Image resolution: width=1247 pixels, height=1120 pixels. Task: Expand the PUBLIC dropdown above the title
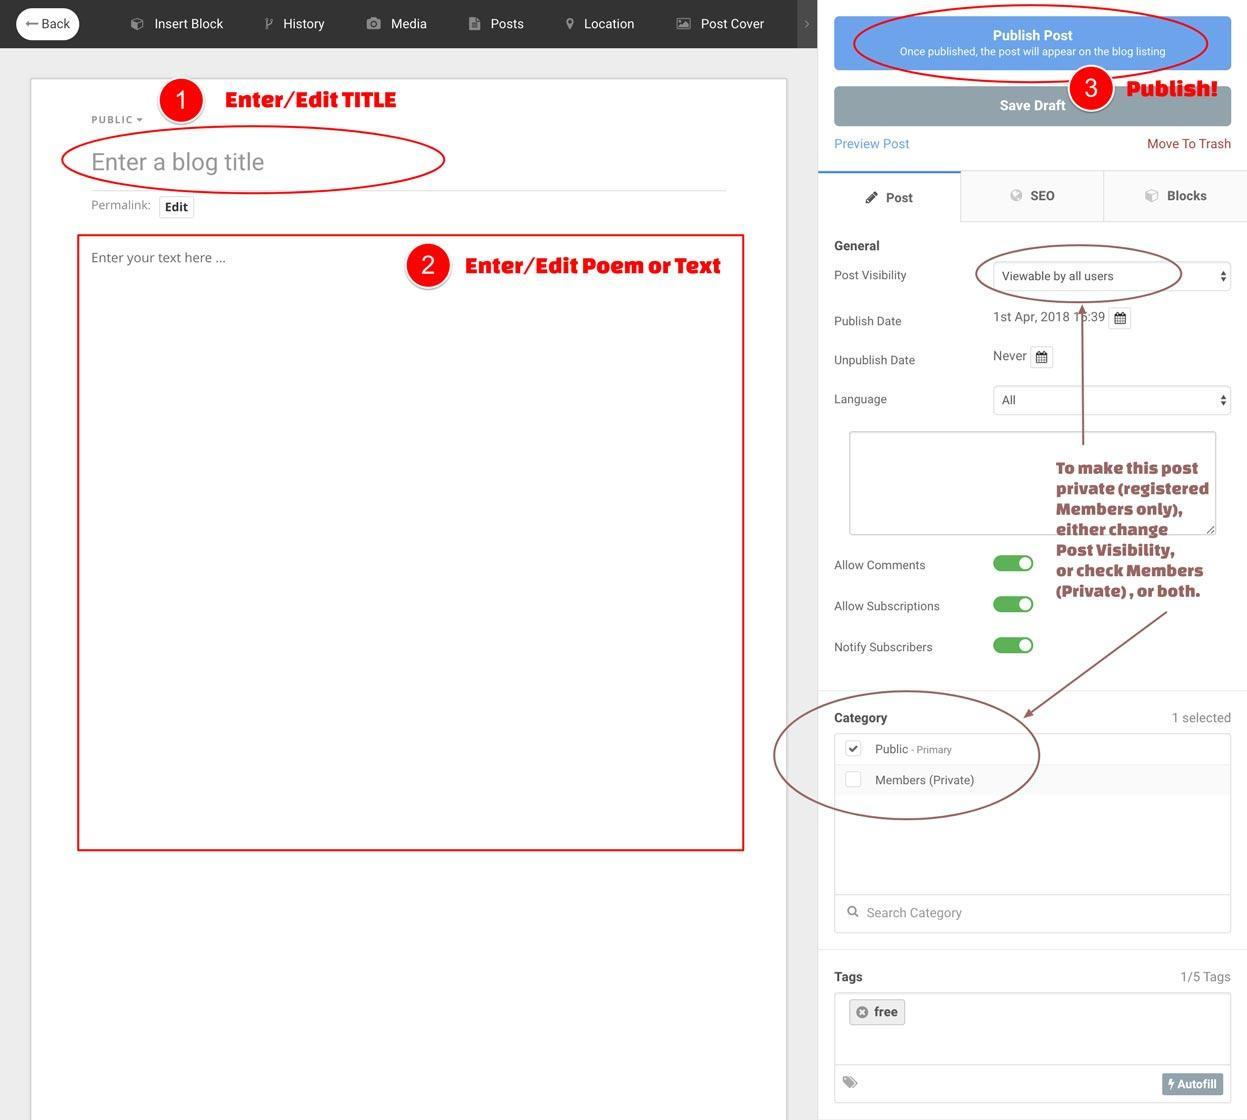tap(117, 120)
